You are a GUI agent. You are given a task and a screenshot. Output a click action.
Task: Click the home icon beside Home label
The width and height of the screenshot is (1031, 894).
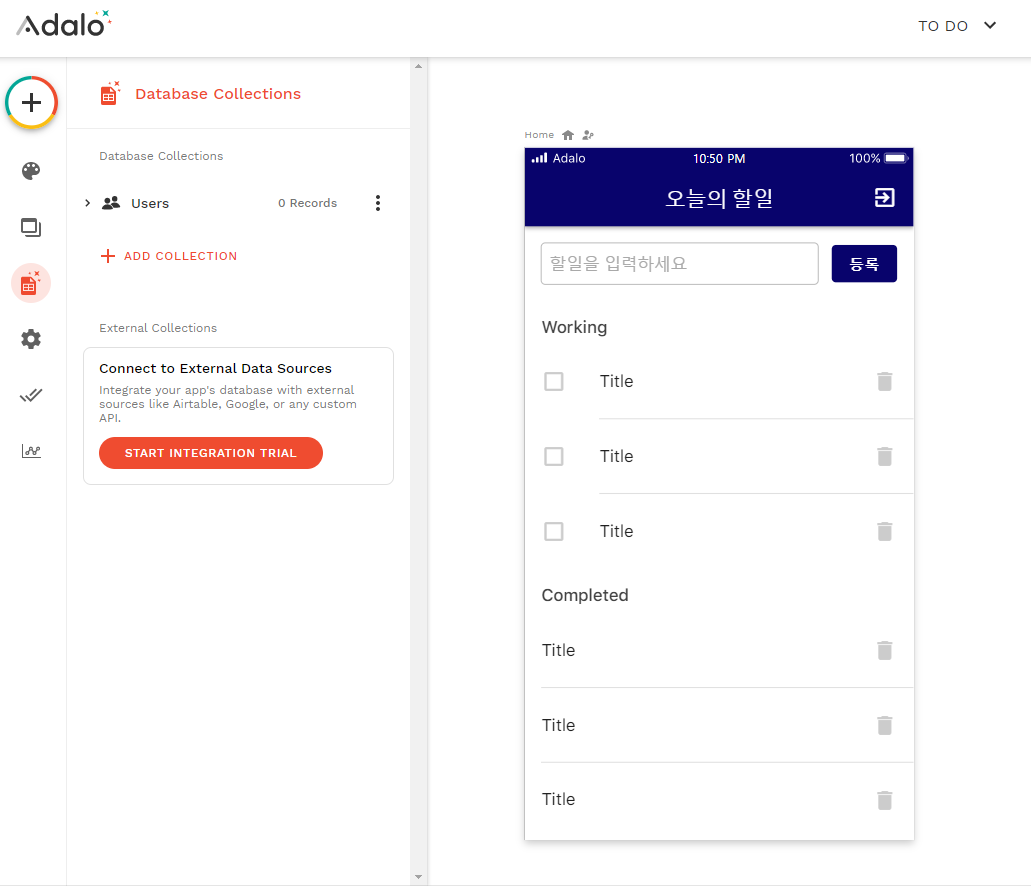(568, 135)
